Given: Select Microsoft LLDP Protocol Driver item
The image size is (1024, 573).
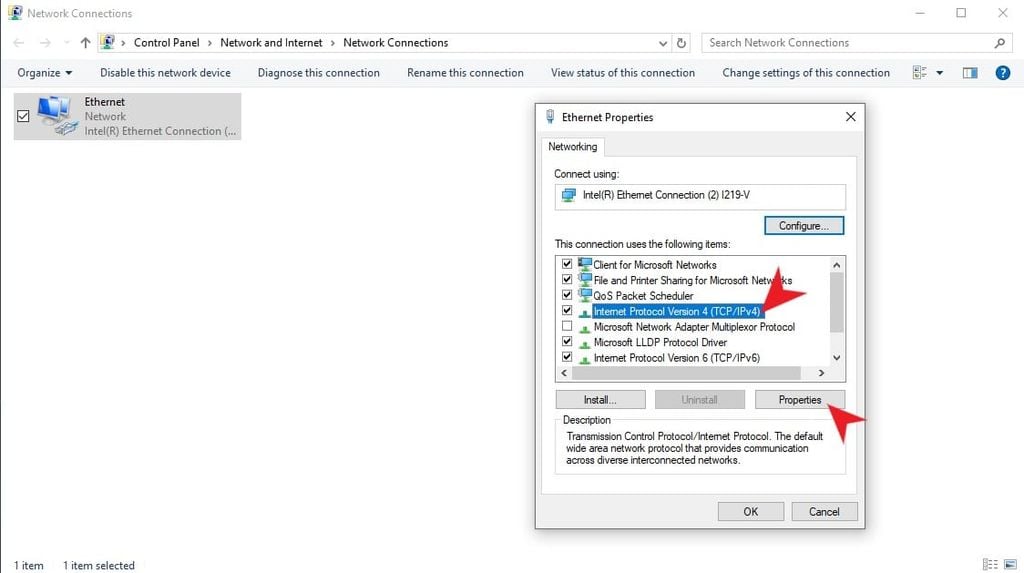Looking at the screenshot, I should (x=660, y=342).
